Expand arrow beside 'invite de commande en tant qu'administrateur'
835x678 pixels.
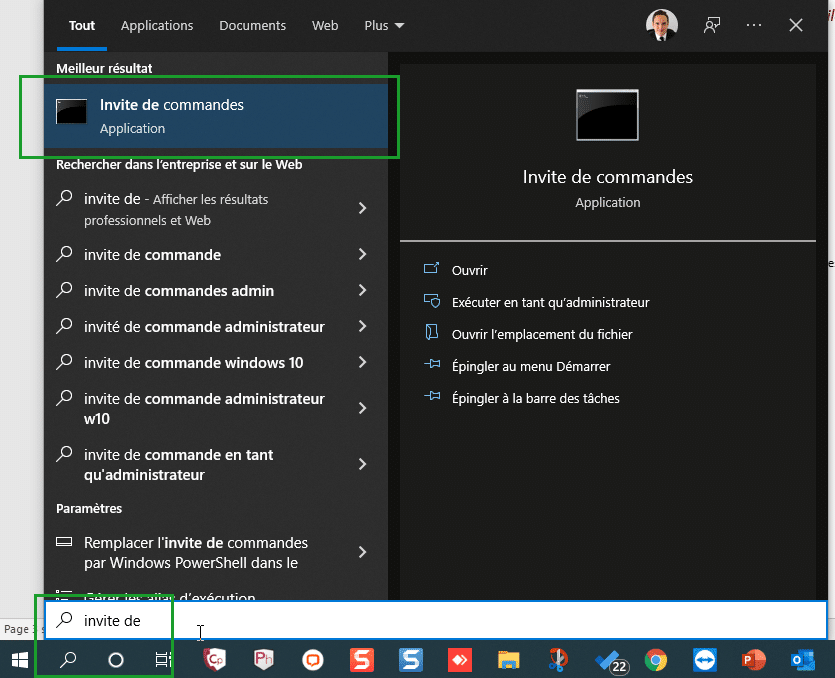[363, 464]
